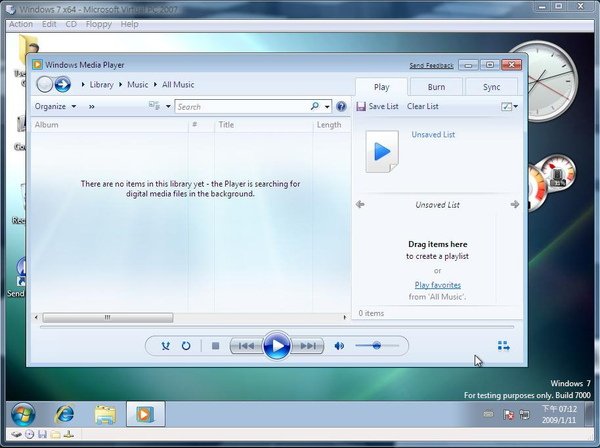The image size is (600, 448).
Task: Click the magnifier search icon
Action: tap(315, 106)
